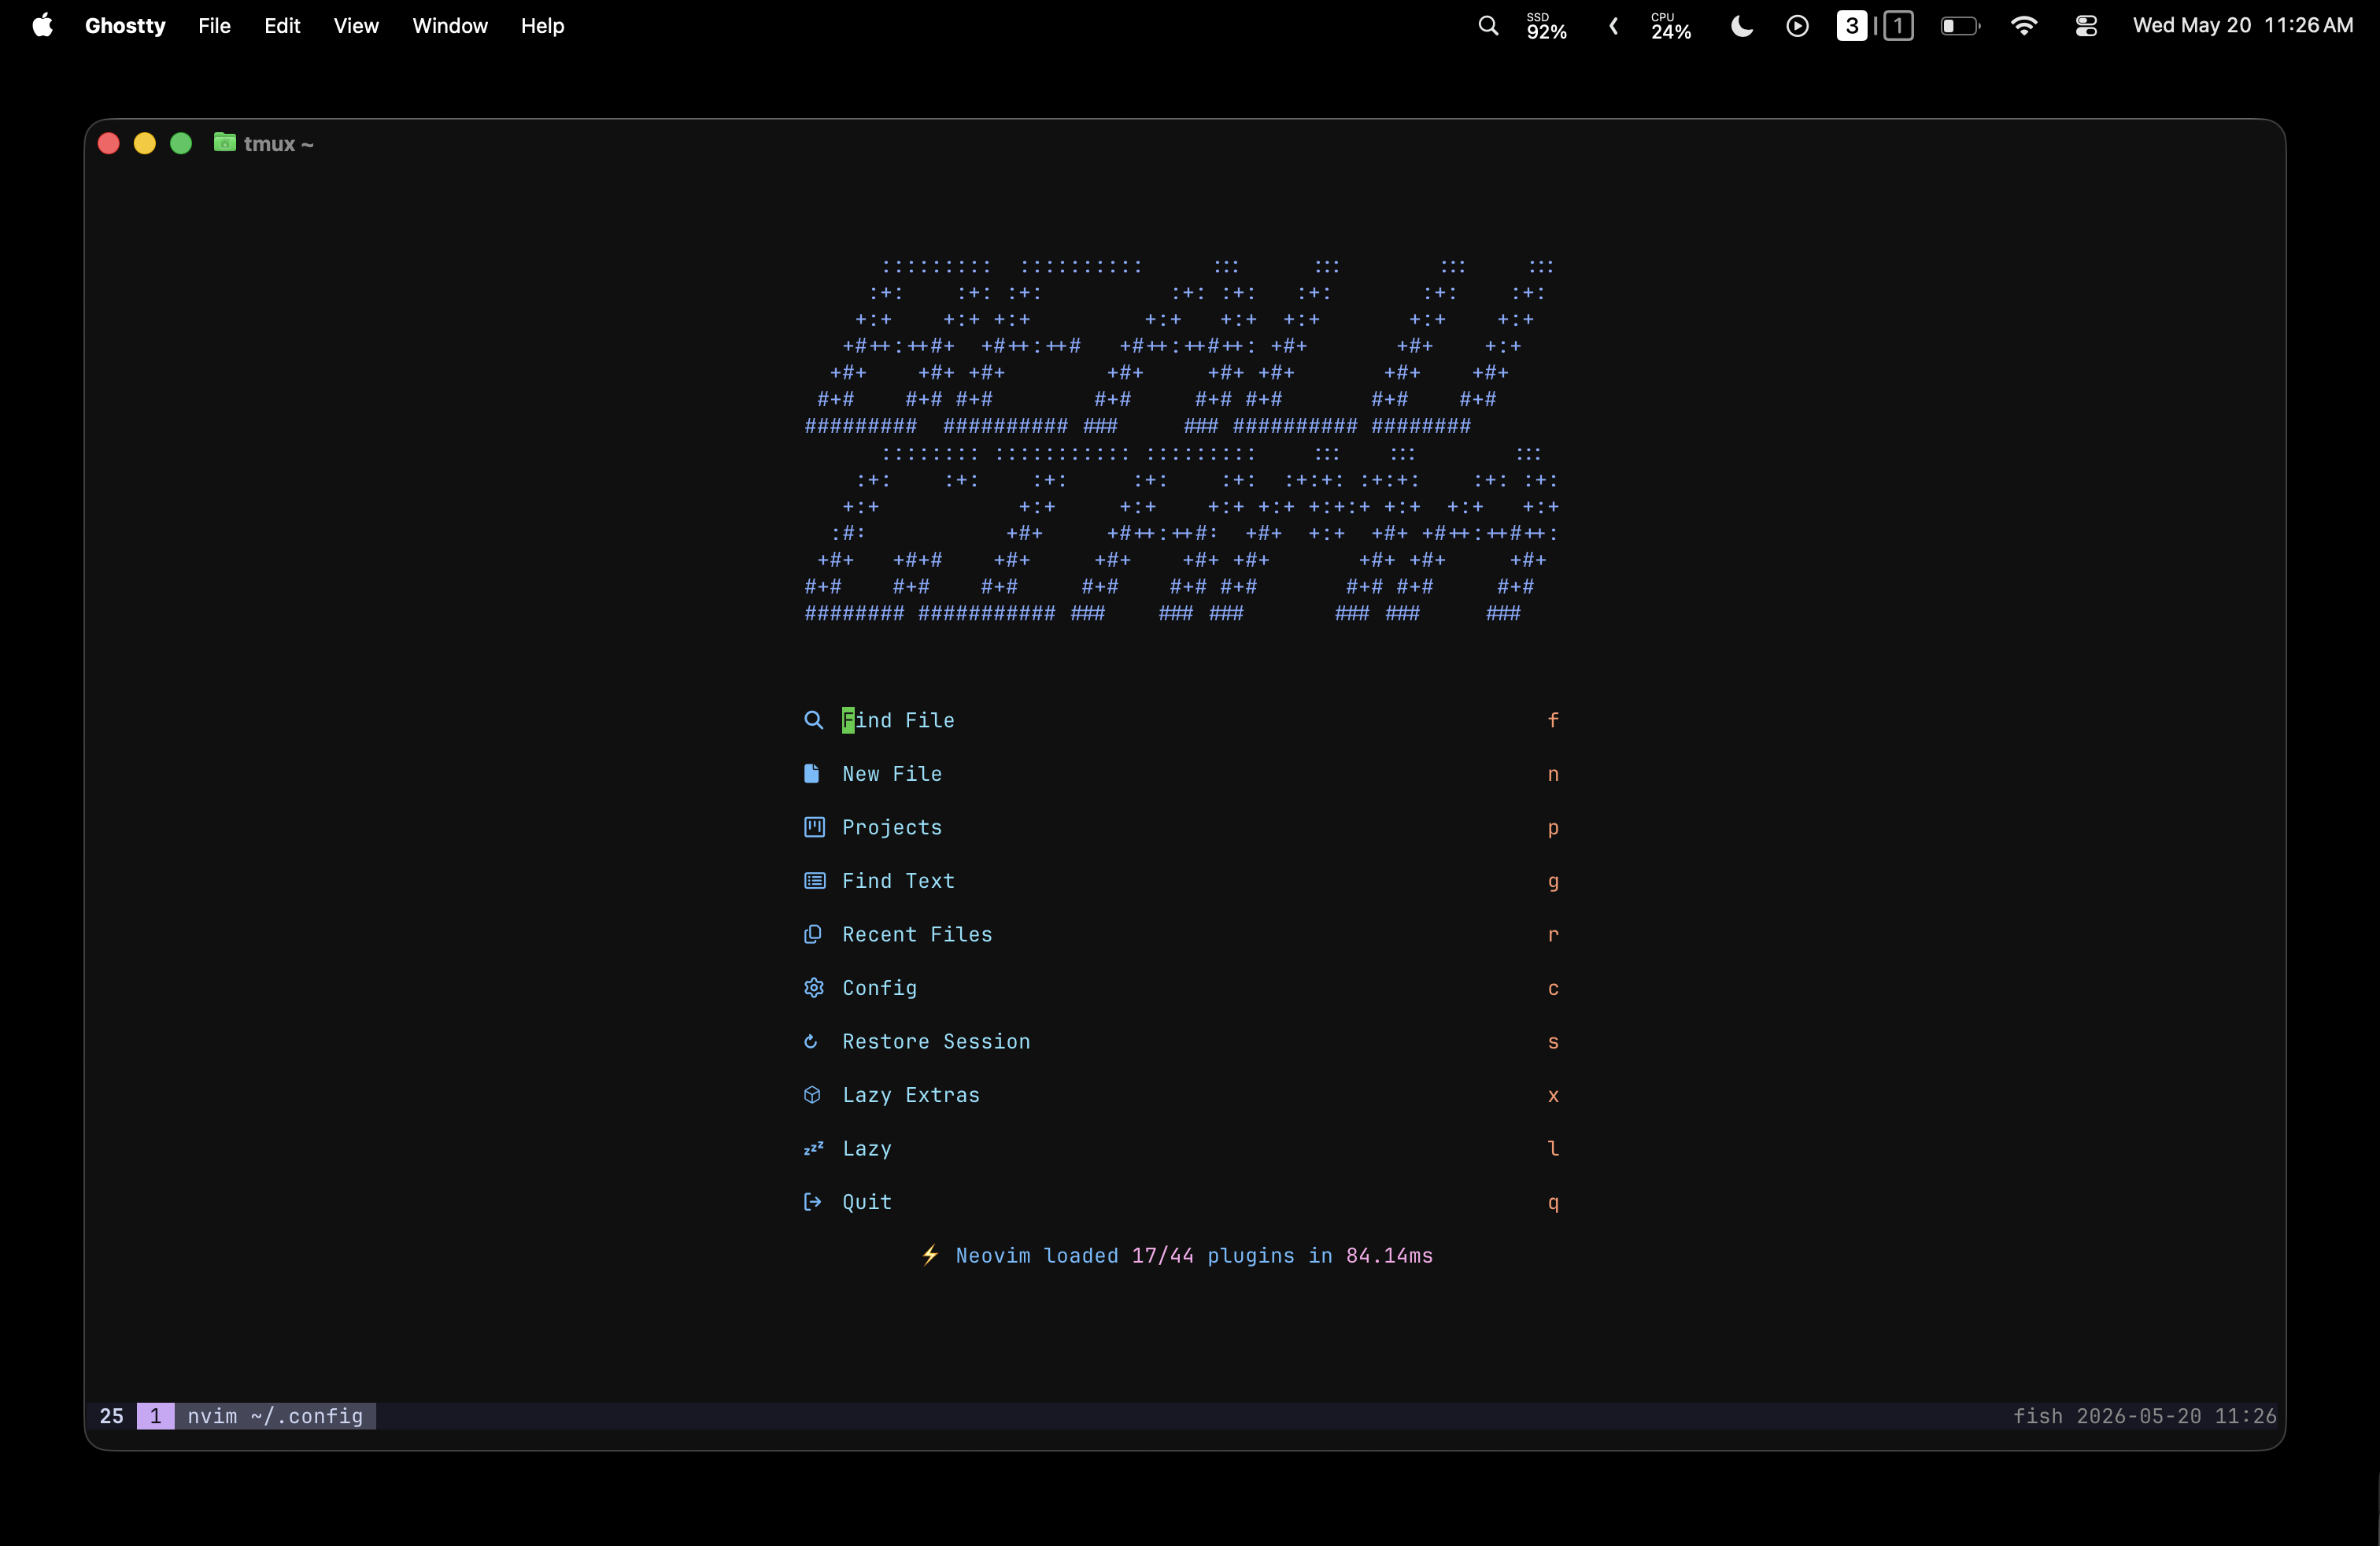Open the File menu
Image resolution: width=2380 pixels, height=1546 pixels.
[214, 26]
